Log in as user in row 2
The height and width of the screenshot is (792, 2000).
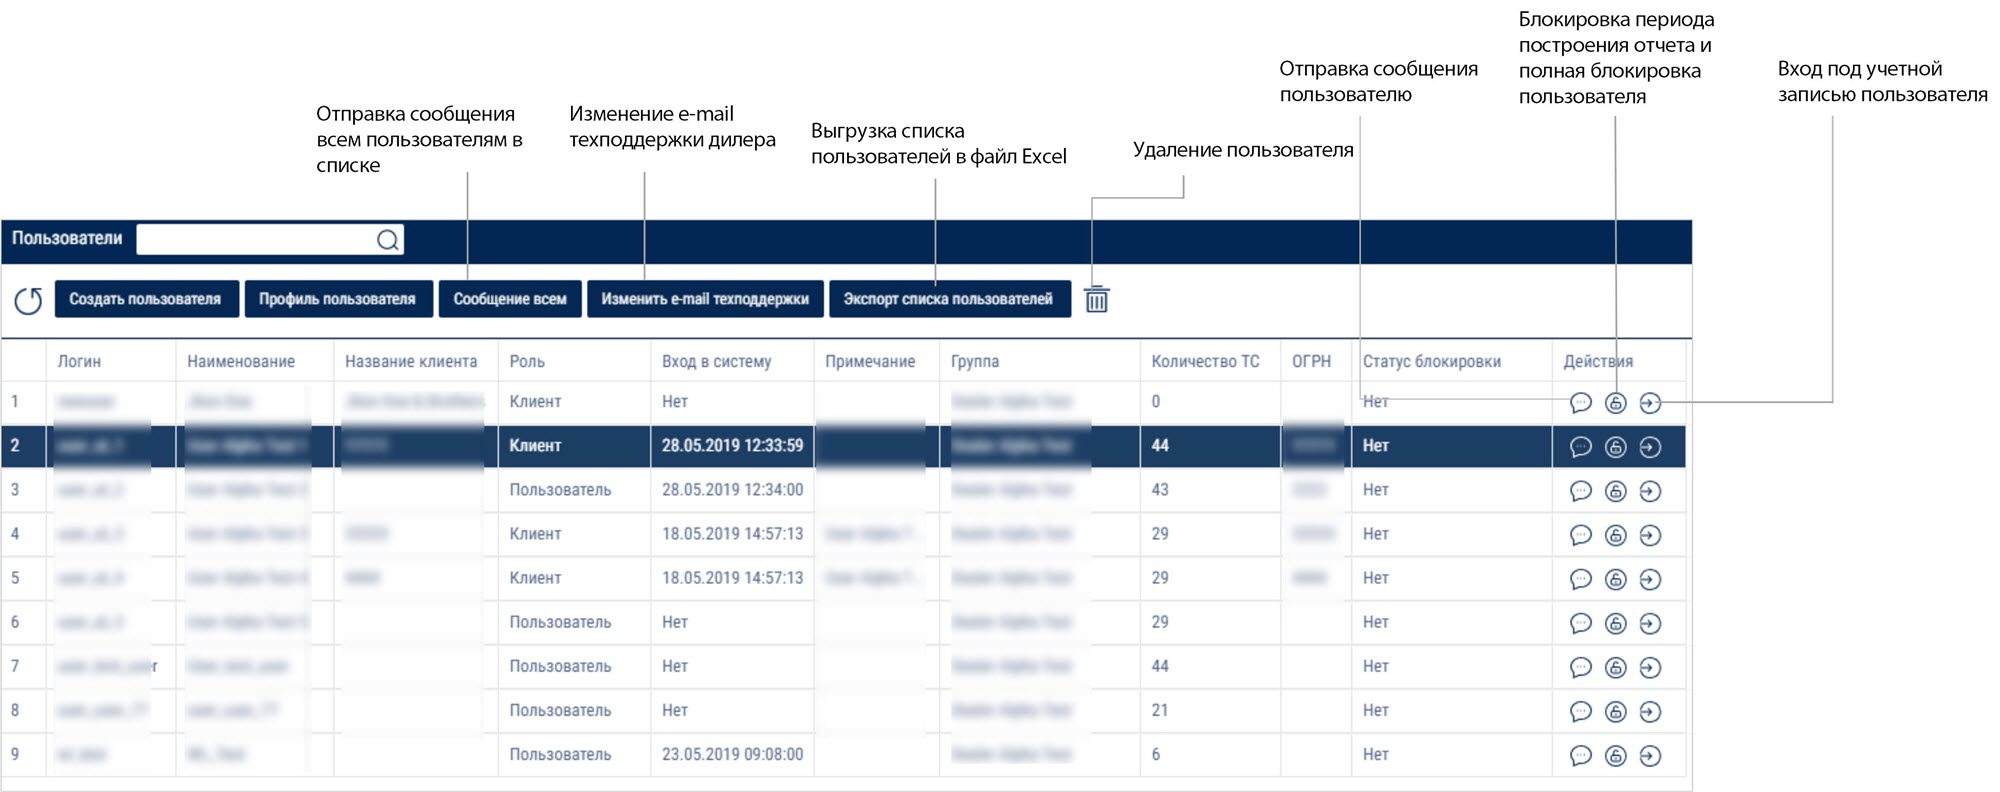coord(1650,447)
